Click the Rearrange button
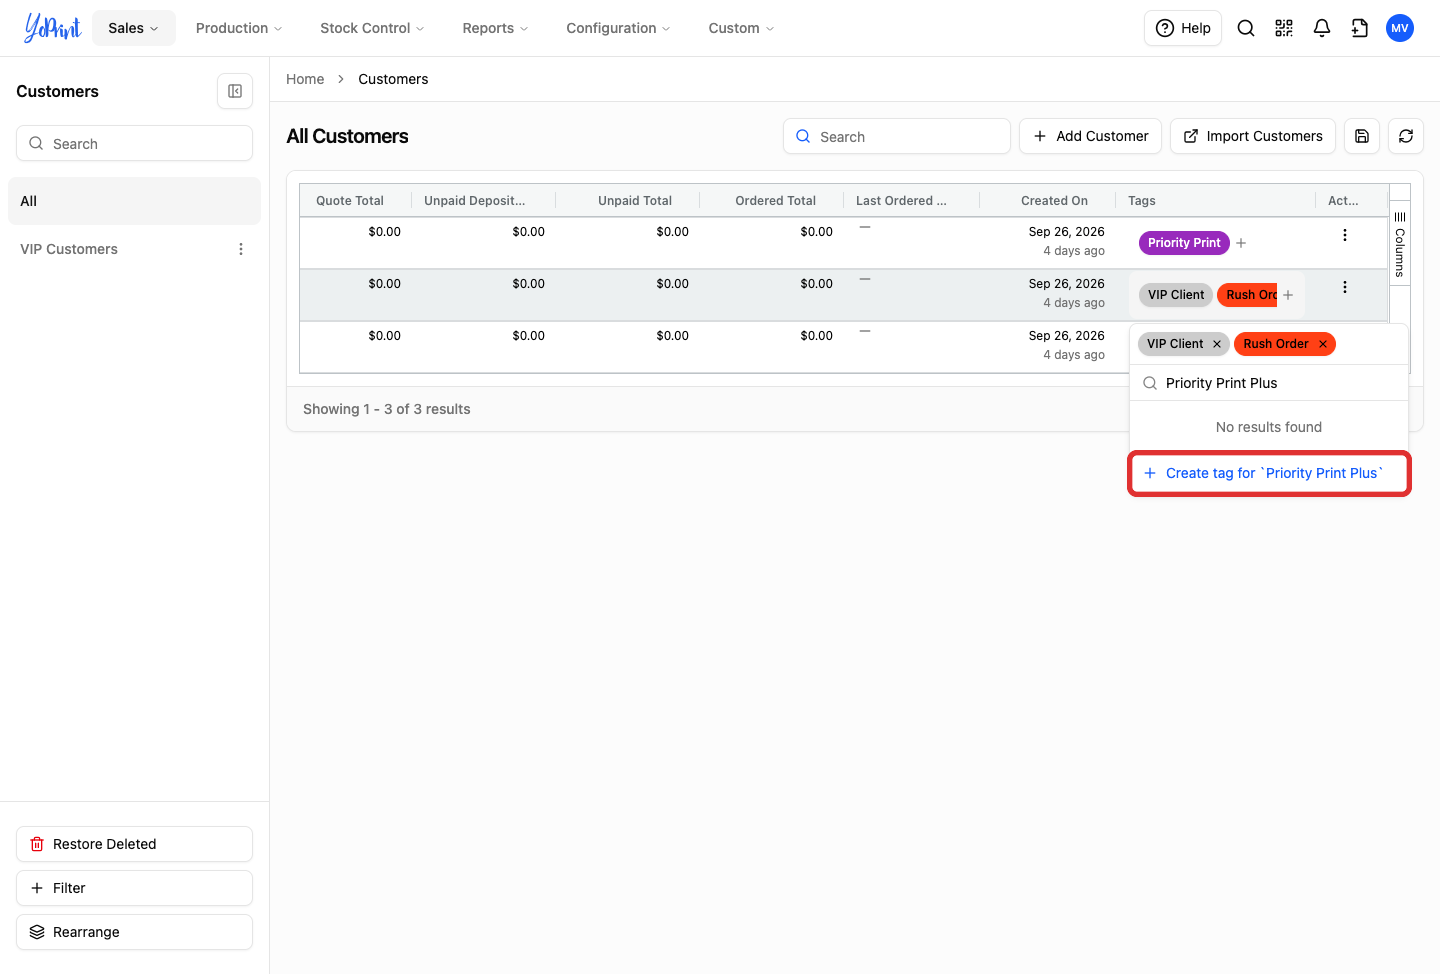The image size is (1440, 974). click(x=134, y=932)
